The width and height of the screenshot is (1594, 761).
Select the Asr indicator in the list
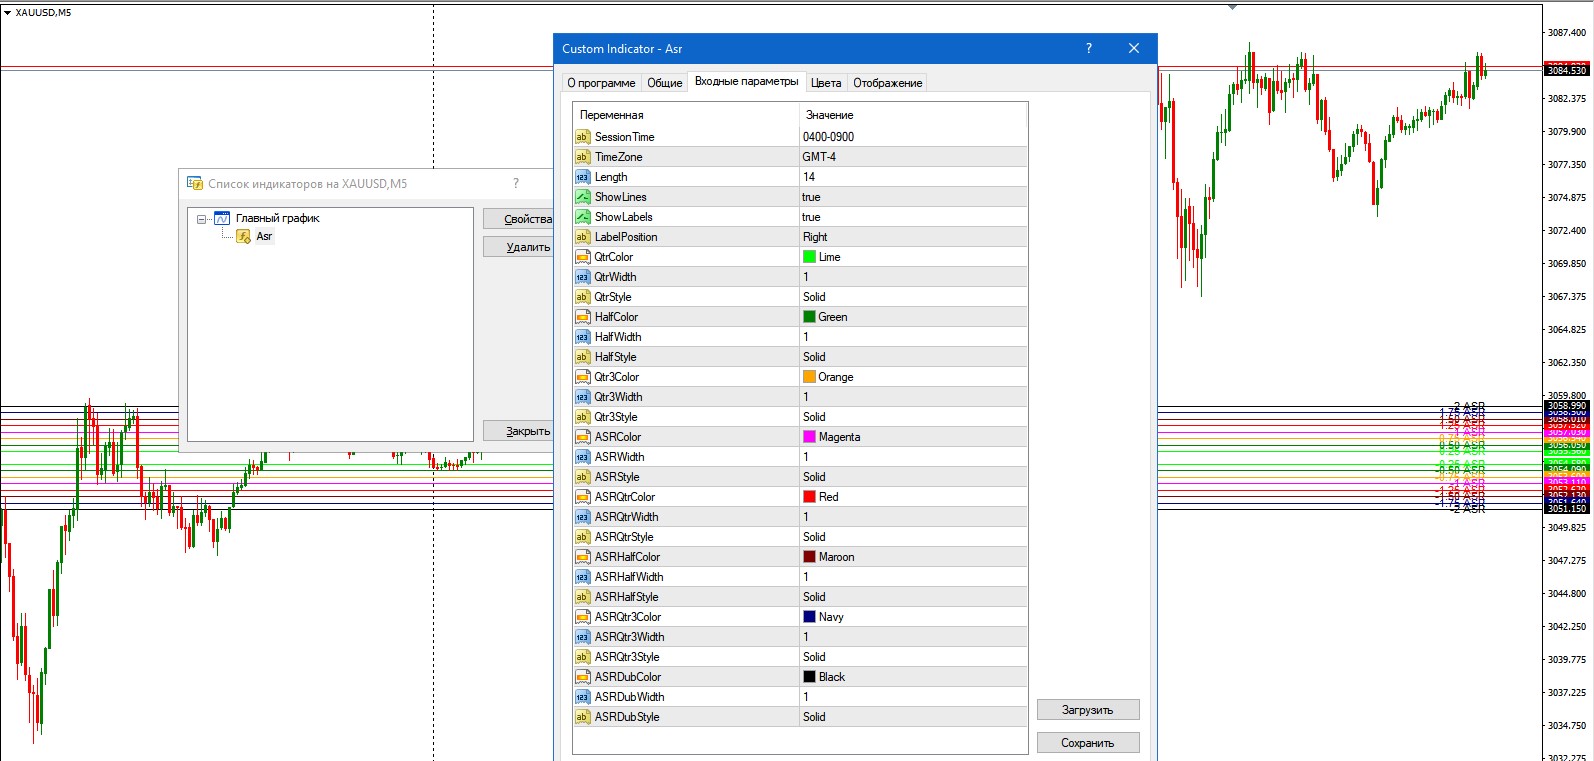[x=264, y=237]
